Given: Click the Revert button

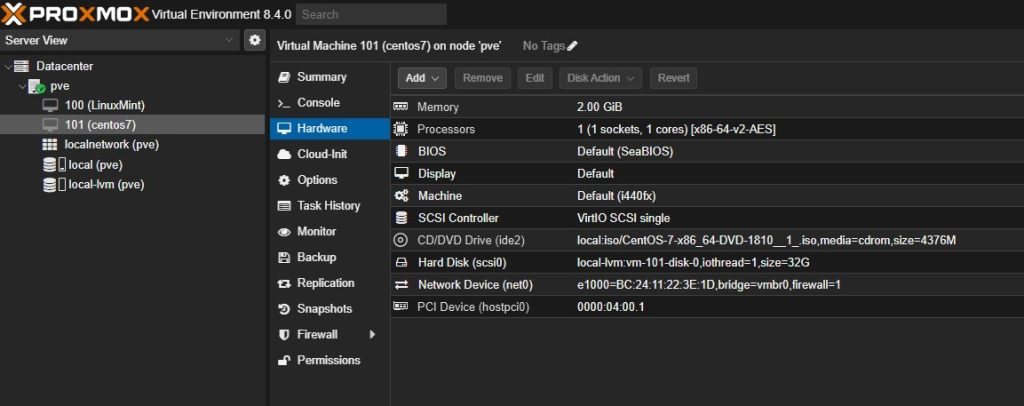Looking at the screenshot, I should point(673,78).
